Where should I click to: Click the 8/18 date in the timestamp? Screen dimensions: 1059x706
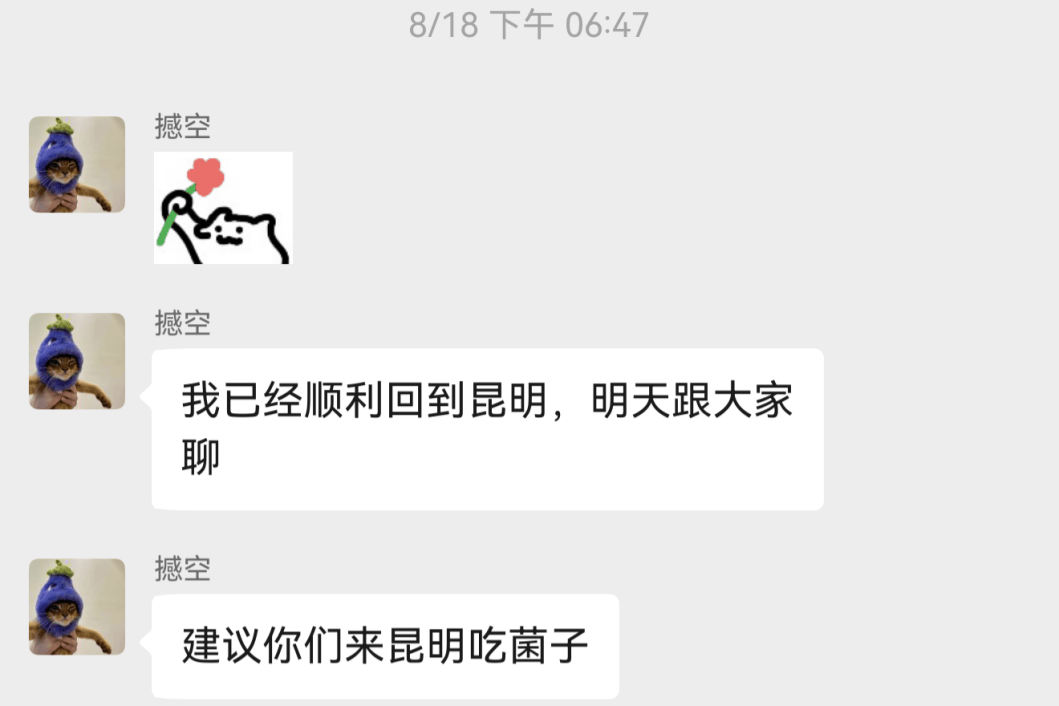(444, 26)
